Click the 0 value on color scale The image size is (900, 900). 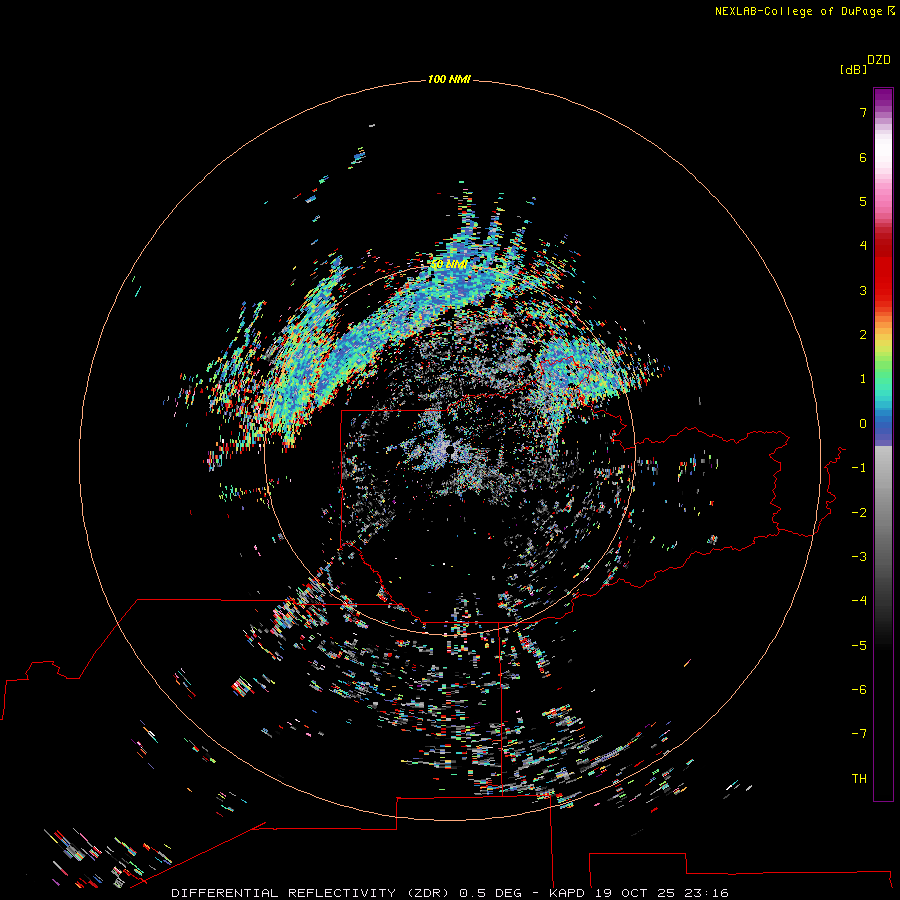pos(863,424)
